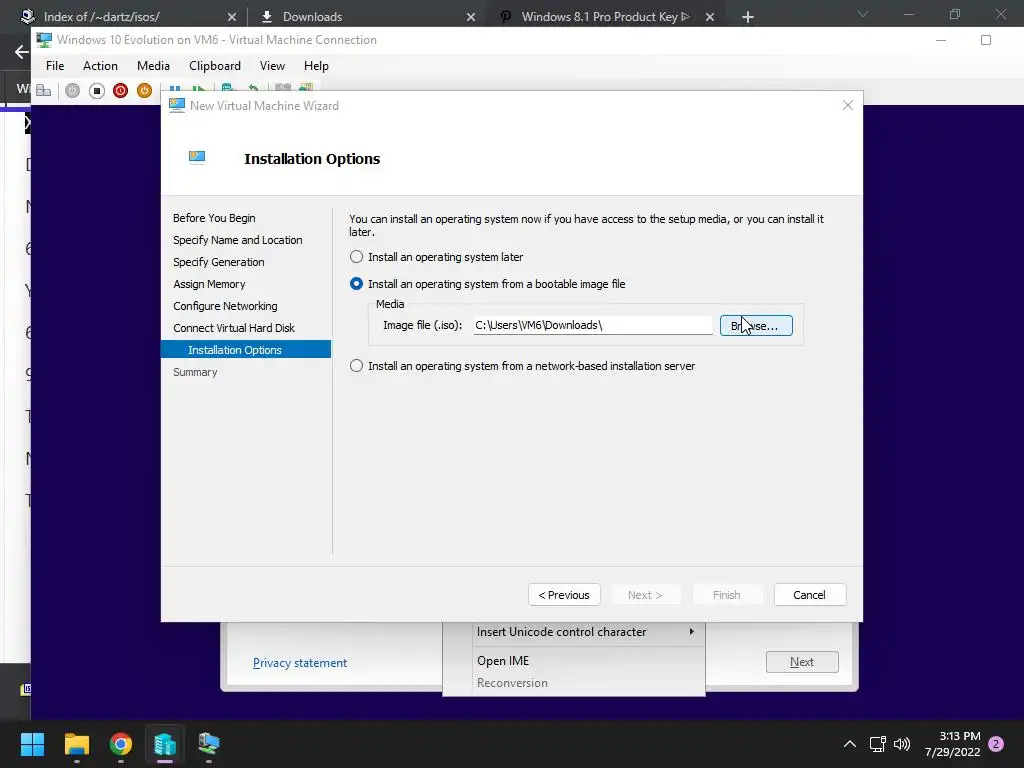Open the notification count badge
This screenshot has height=768, width=1024.
click(x=996, y=744)
